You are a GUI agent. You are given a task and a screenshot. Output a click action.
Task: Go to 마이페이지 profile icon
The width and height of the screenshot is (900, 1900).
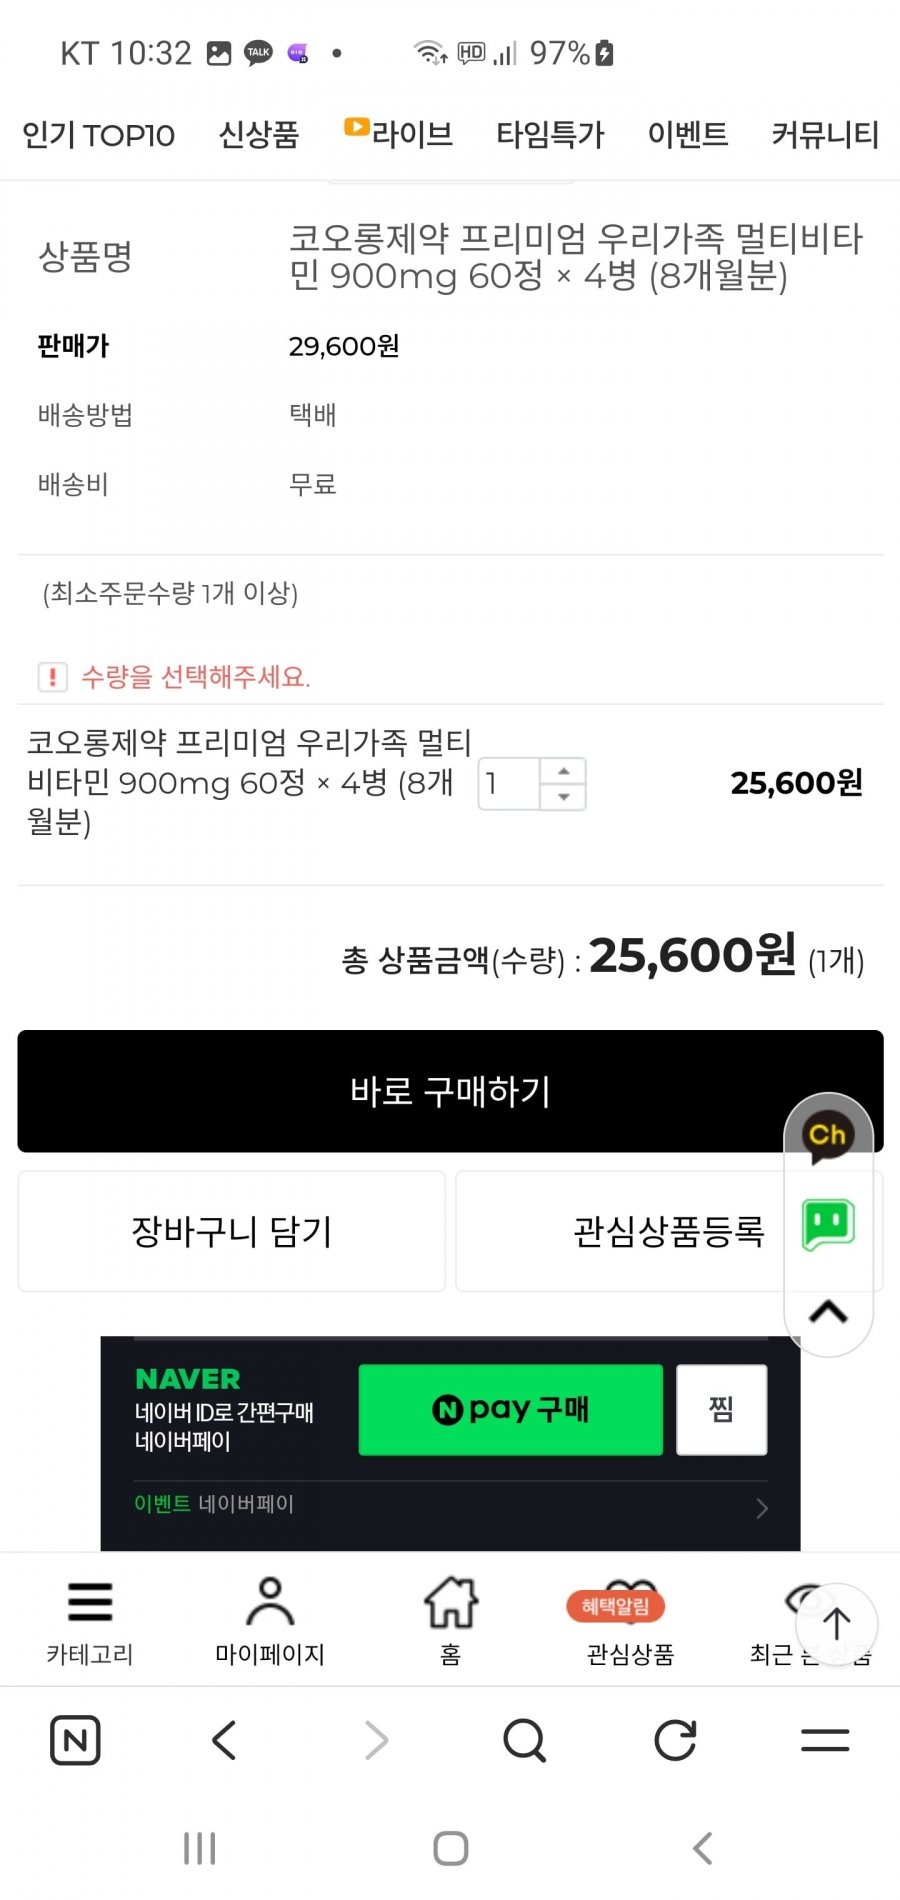click(270, 1602)
